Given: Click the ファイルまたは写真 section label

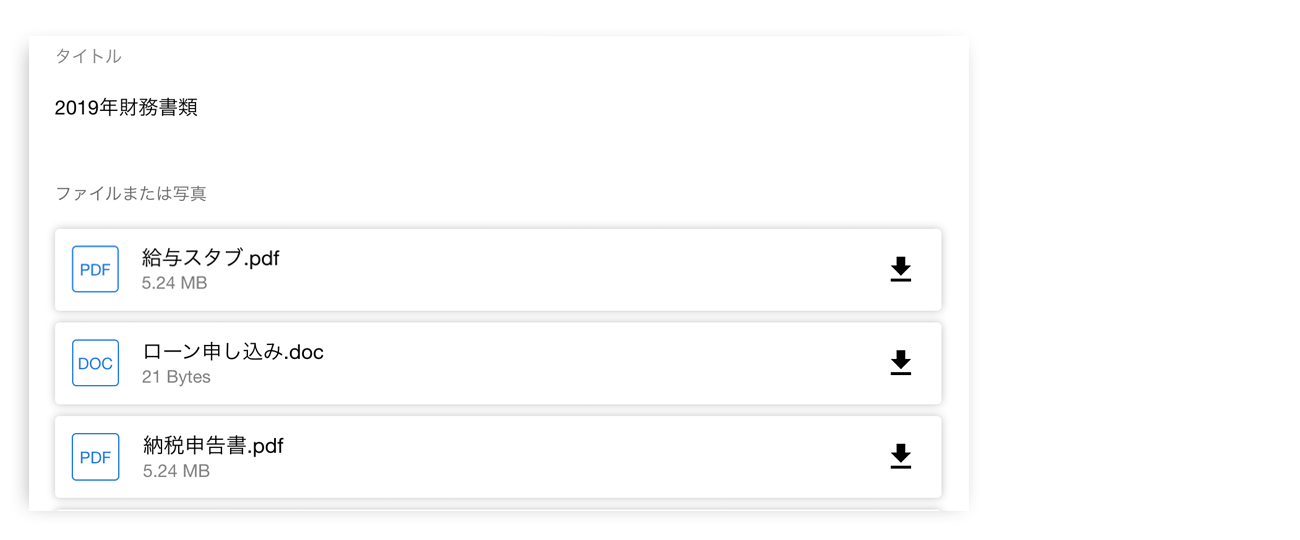Looking at the screenshot, I should 131,193.
